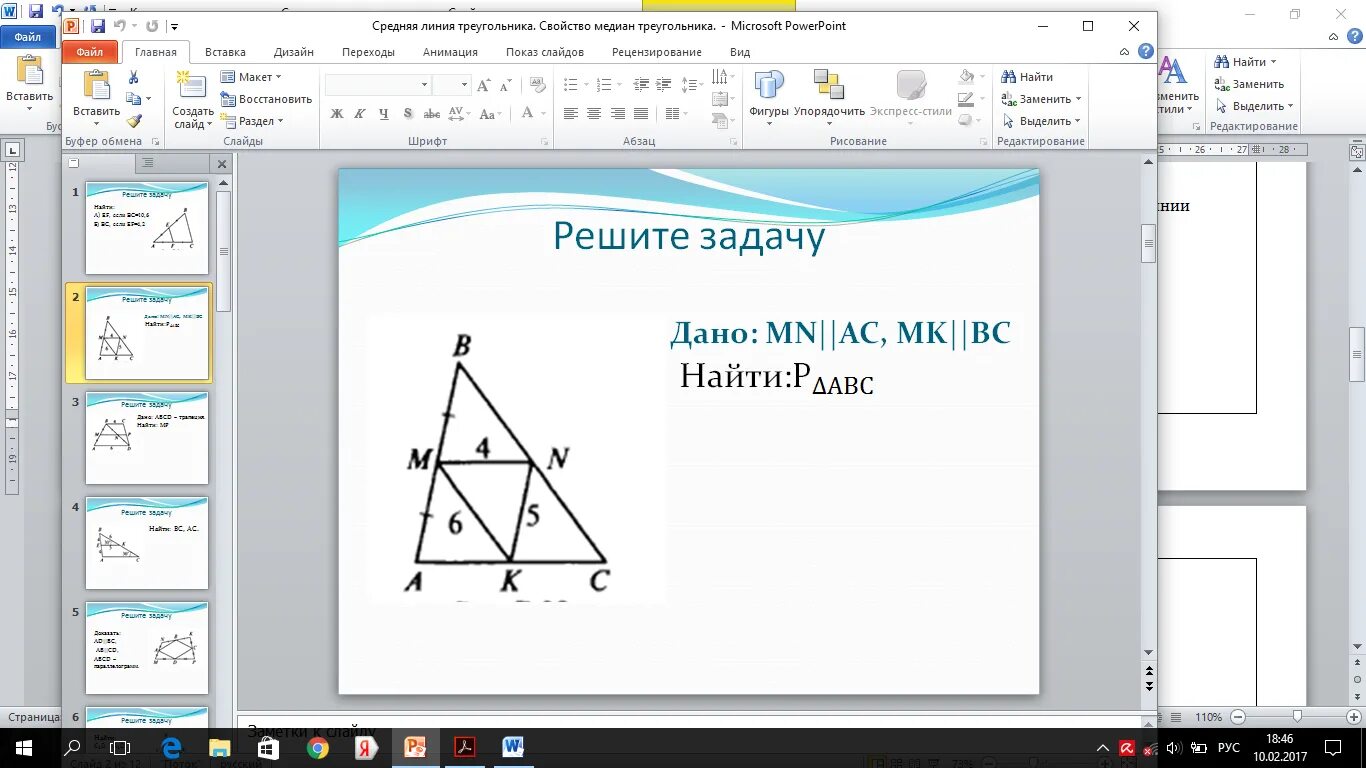The height and width of the screenshot is (768, 1366).
Task: Justify text in paragraph group
Action: click(x=641, y=114)
